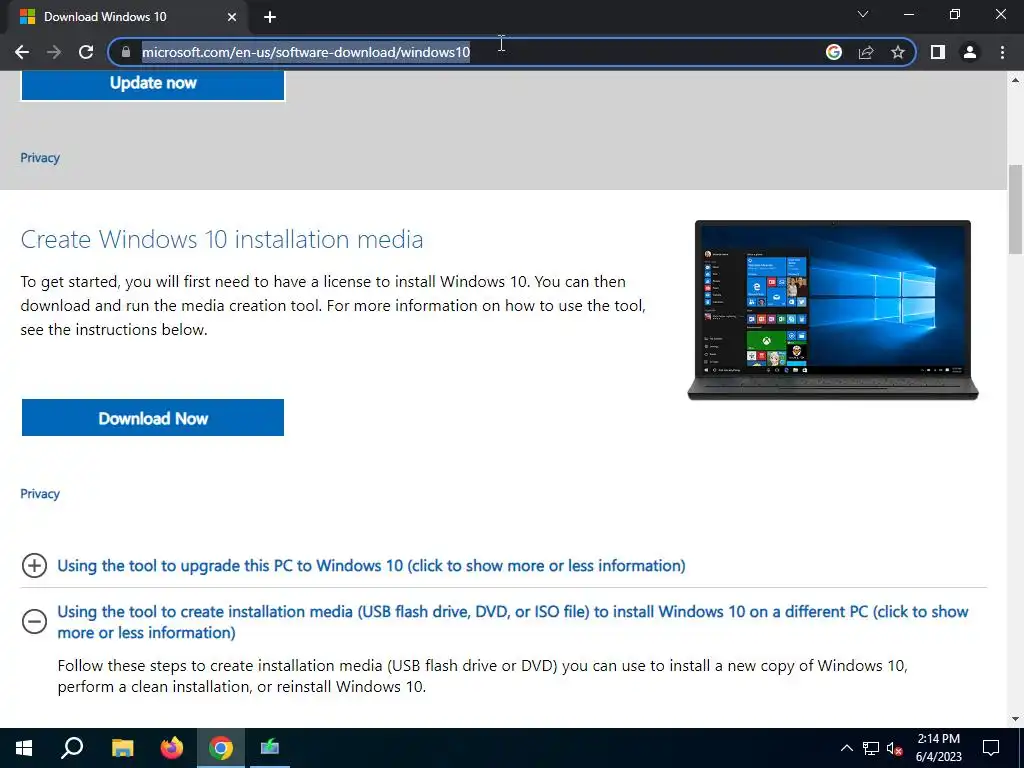This screenshot has width=1024, height=768.
Task: Click the 'To get started' paragraph text
Action: 333,306
